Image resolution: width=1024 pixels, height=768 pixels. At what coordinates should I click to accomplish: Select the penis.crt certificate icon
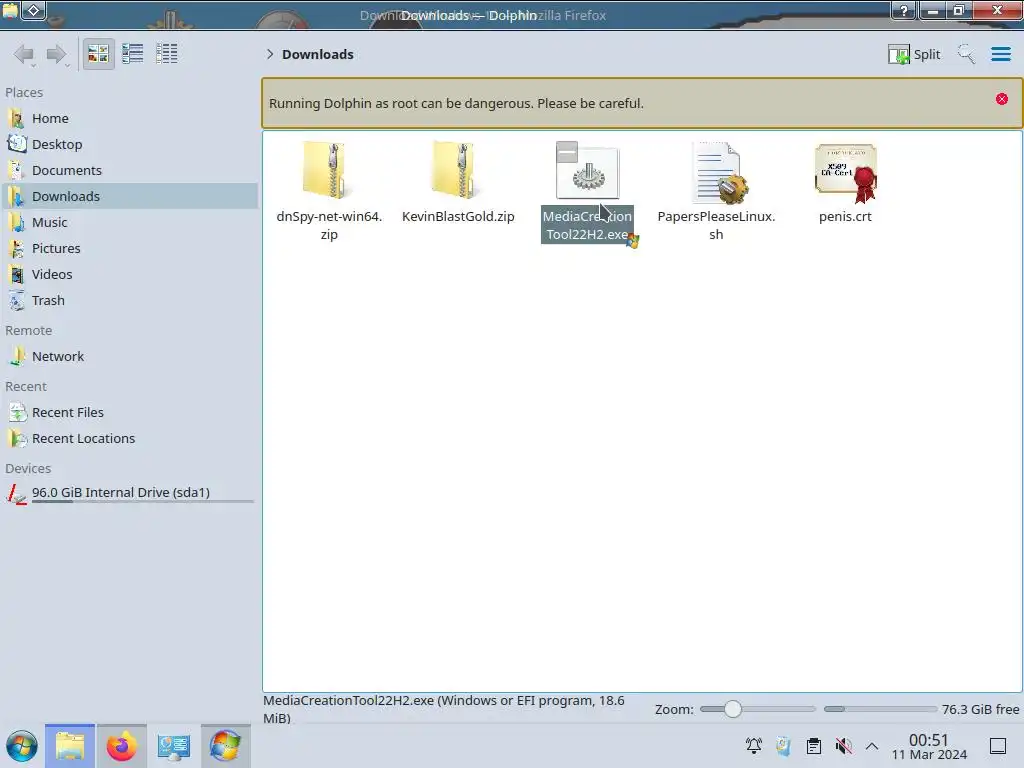pos(845,173)
